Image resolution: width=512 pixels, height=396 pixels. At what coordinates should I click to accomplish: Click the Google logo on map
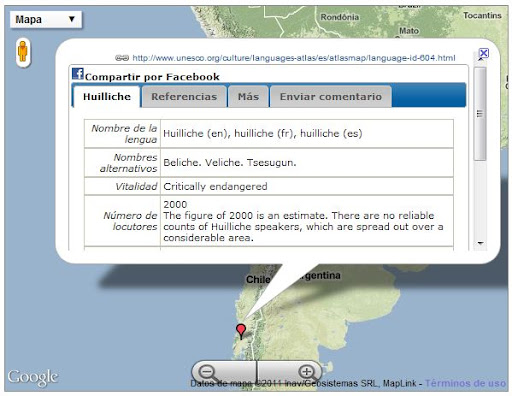(33, 378)
